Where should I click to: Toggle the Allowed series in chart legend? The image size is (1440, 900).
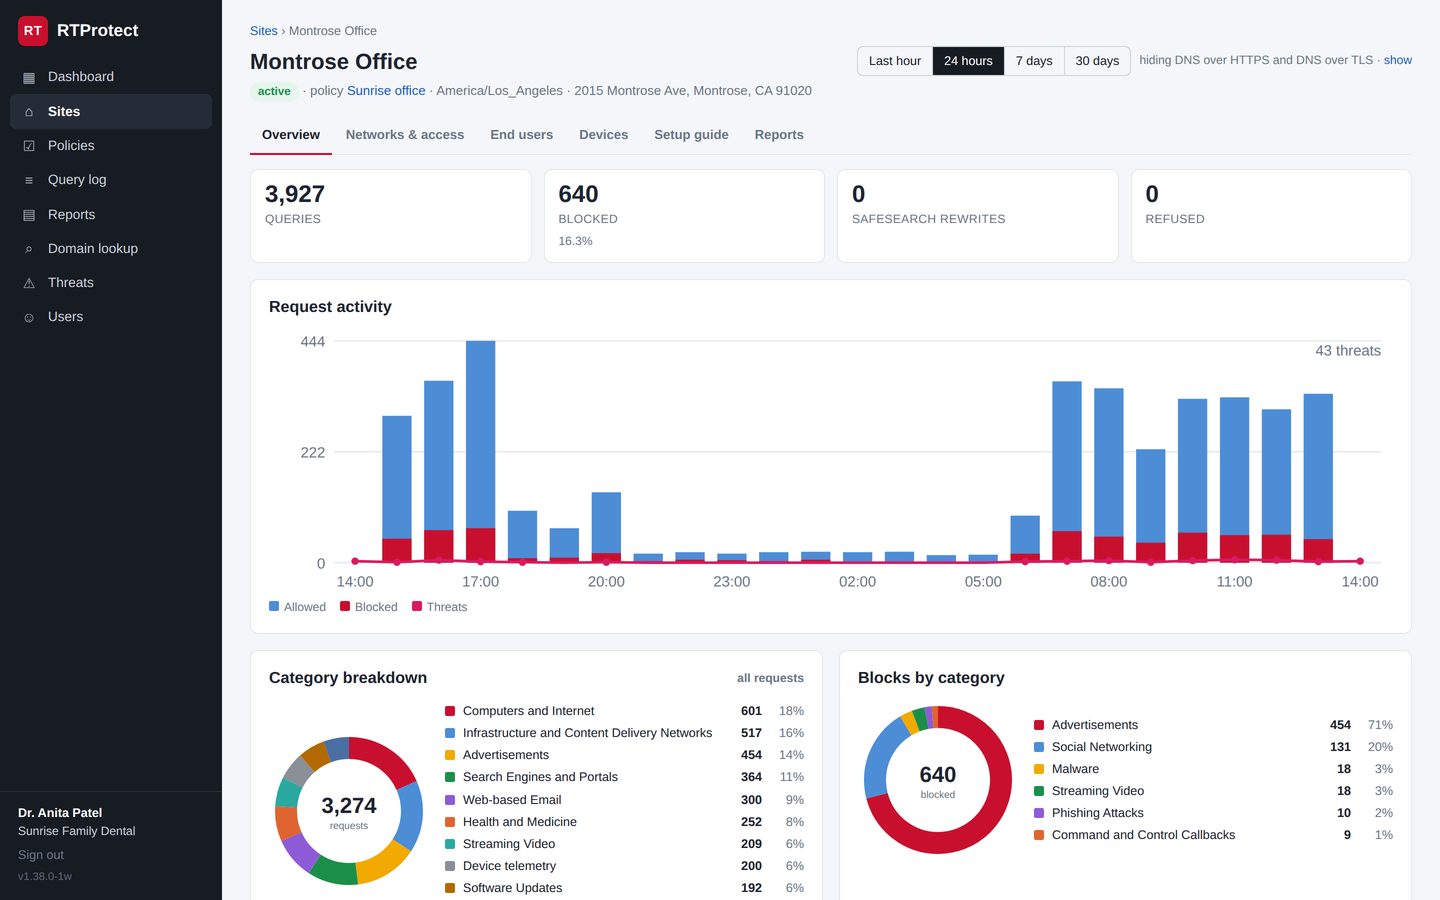(297, 607)
